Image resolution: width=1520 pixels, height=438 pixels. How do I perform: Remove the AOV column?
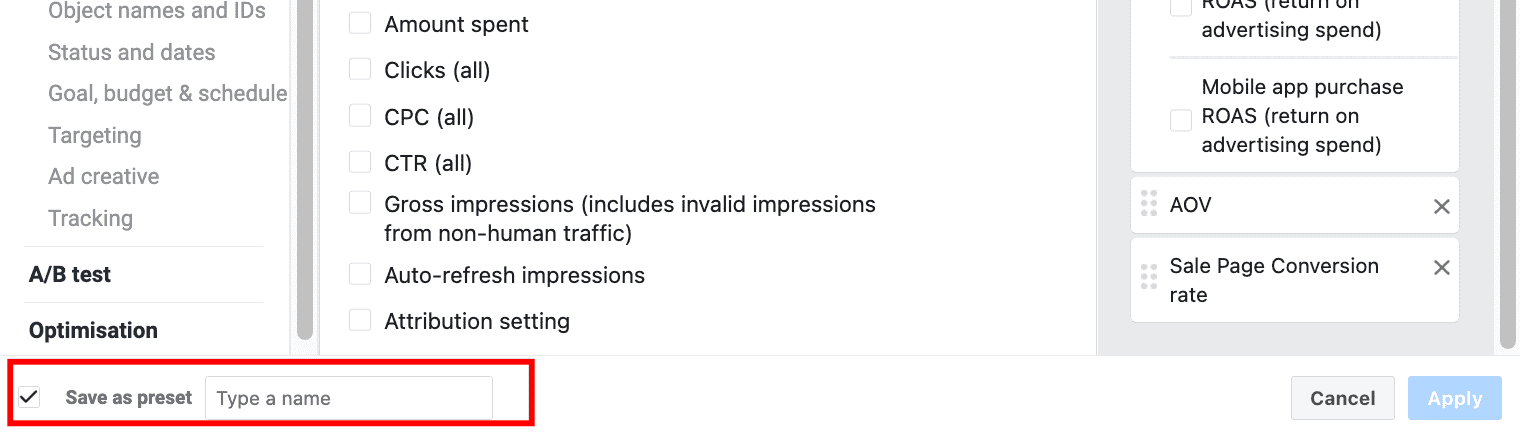point(1441,206)
